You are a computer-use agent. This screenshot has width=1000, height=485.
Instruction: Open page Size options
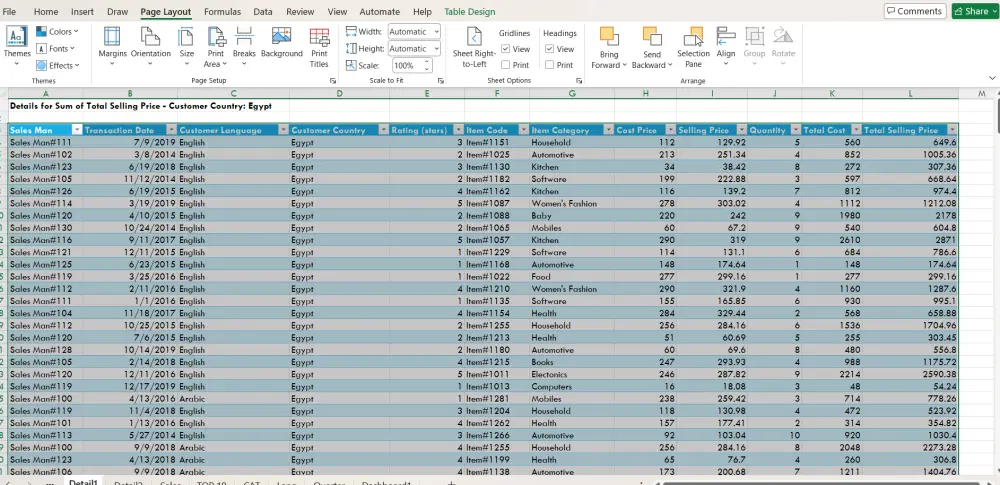187,47
